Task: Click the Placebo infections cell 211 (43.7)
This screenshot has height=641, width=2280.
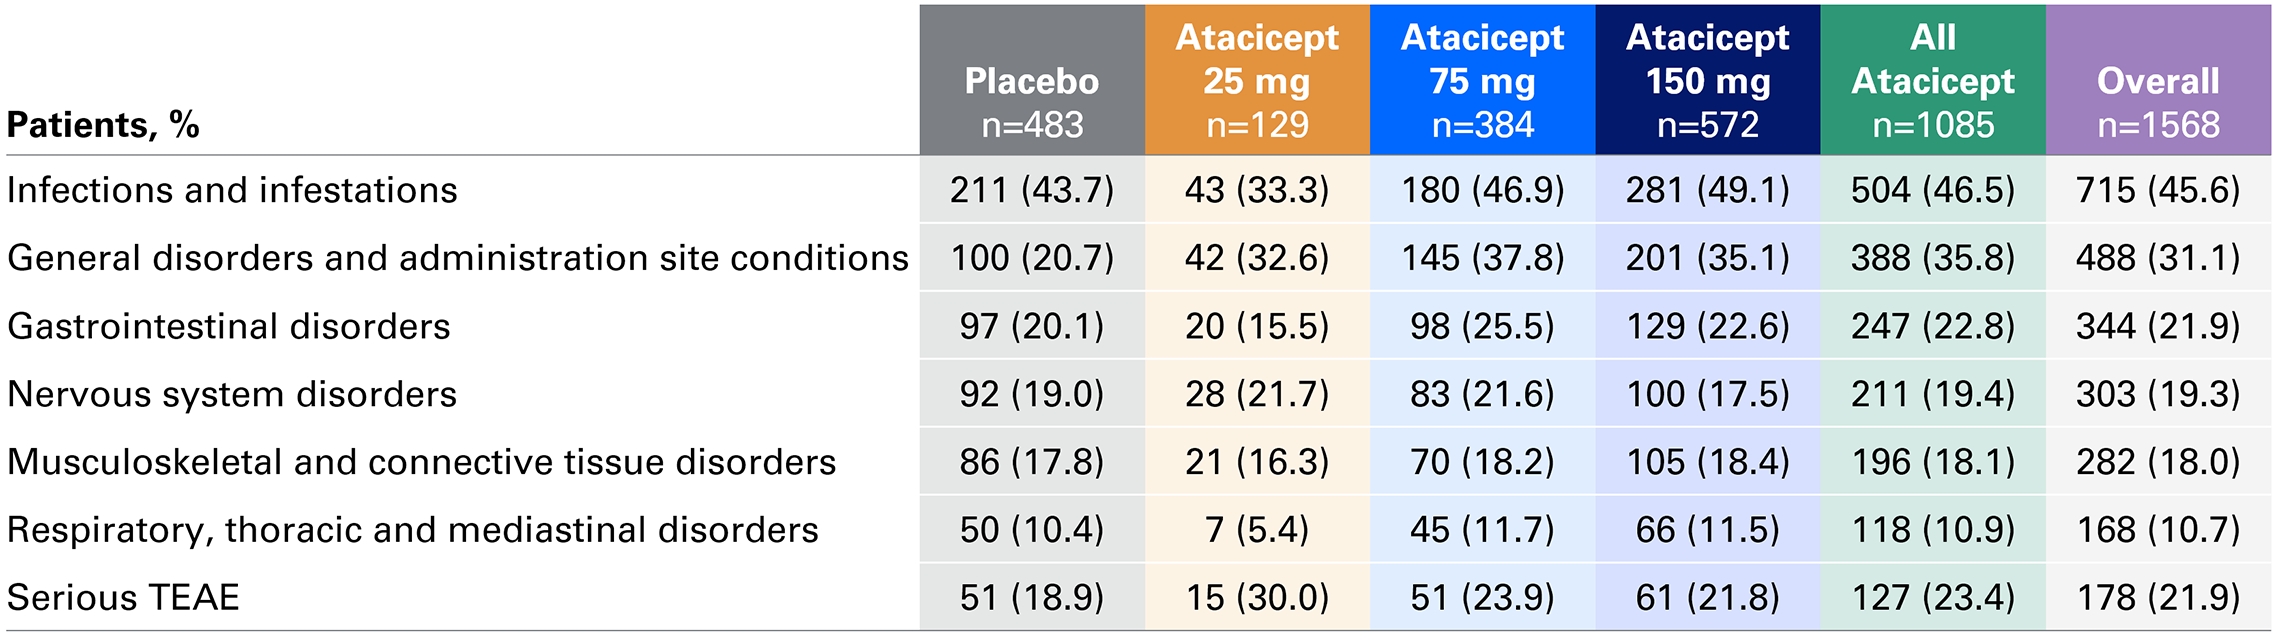Action: pyautogui.click(x=1032, y=190)
